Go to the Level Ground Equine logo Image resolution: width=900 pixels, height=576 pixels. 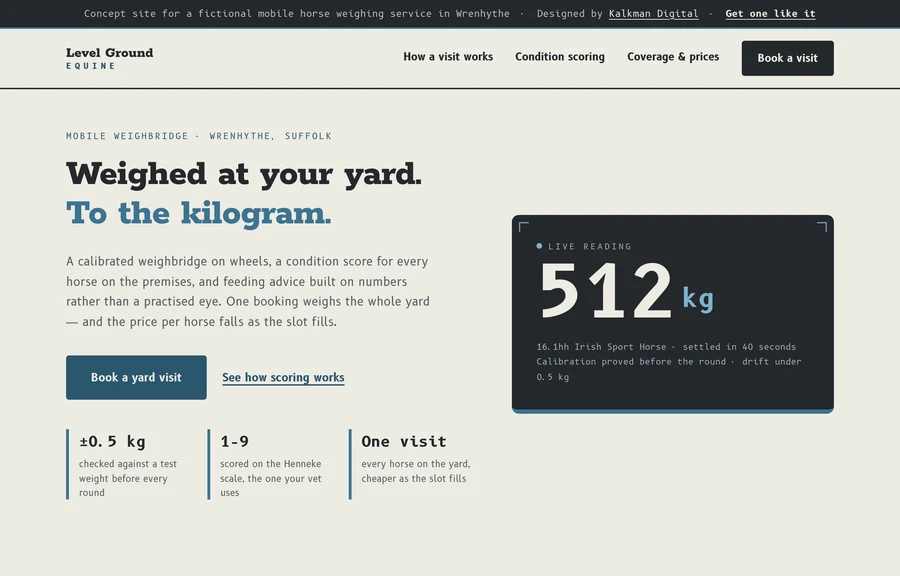pyautogui.click(x=110, y=58)
